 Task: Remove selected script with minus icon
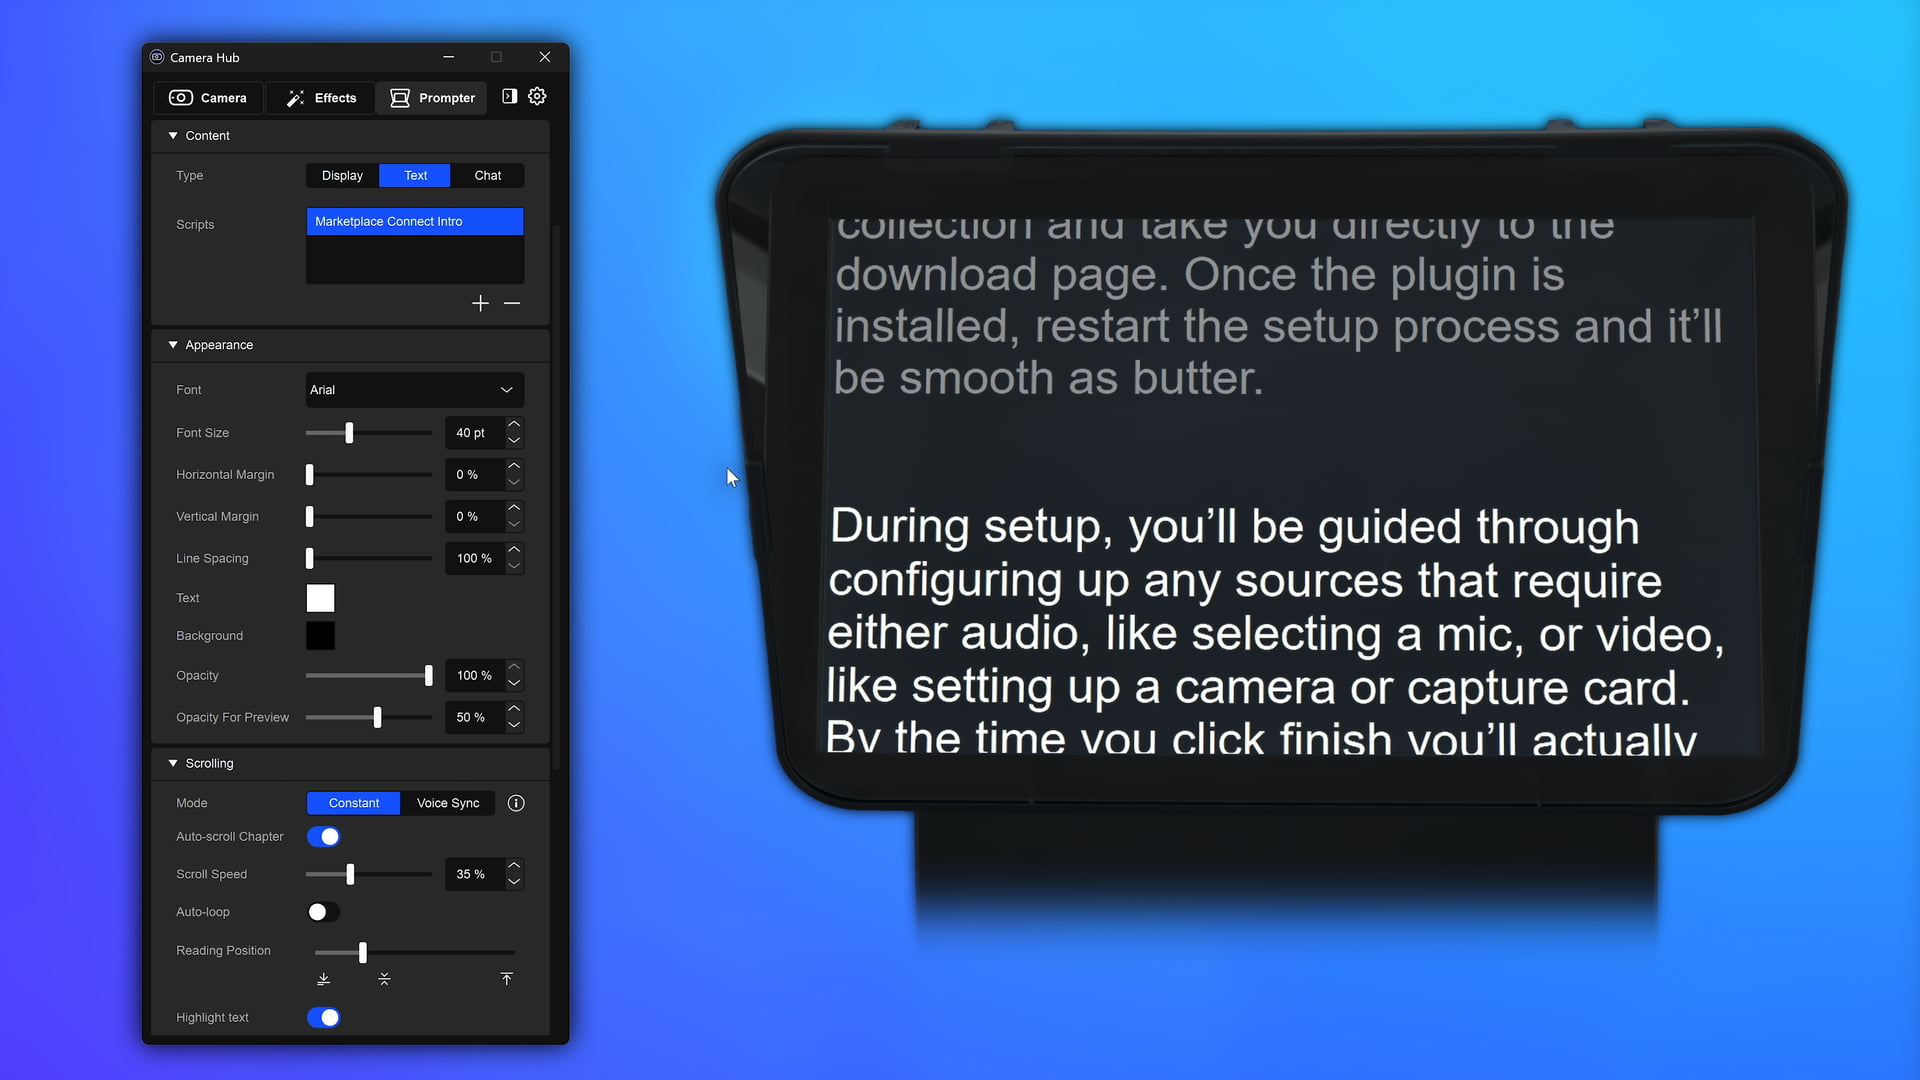[x=512, y=303]
